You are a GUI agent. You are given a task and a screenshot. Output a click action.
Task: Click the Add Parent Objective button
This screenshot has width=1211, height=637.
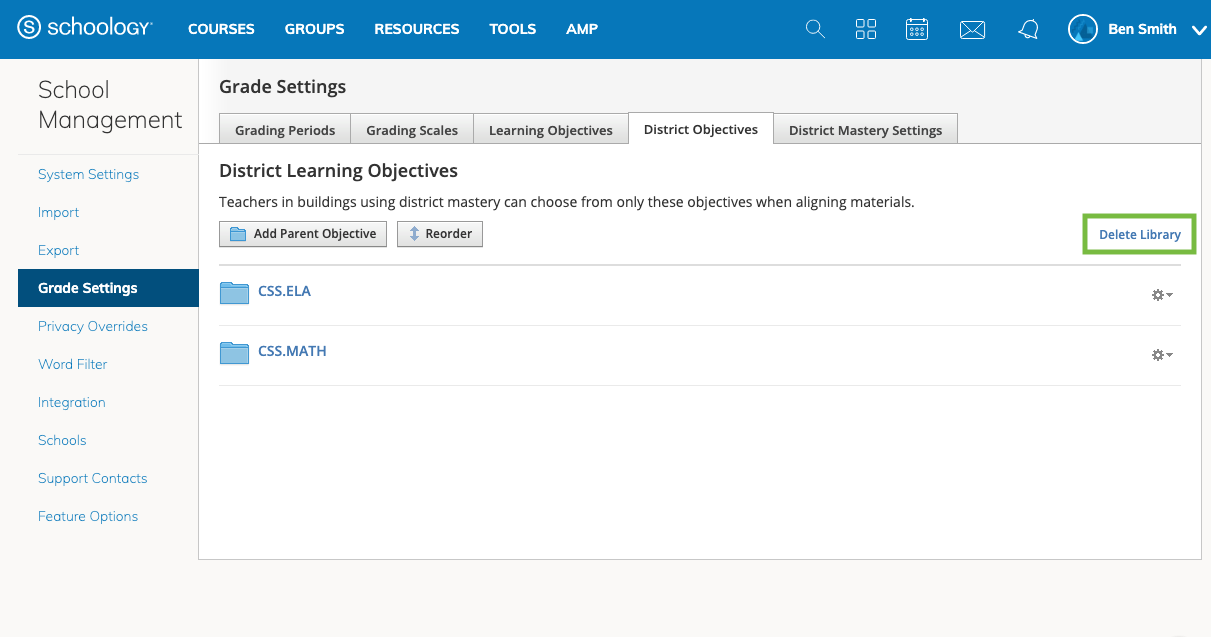pyautogui.click(x=303, y=234)
